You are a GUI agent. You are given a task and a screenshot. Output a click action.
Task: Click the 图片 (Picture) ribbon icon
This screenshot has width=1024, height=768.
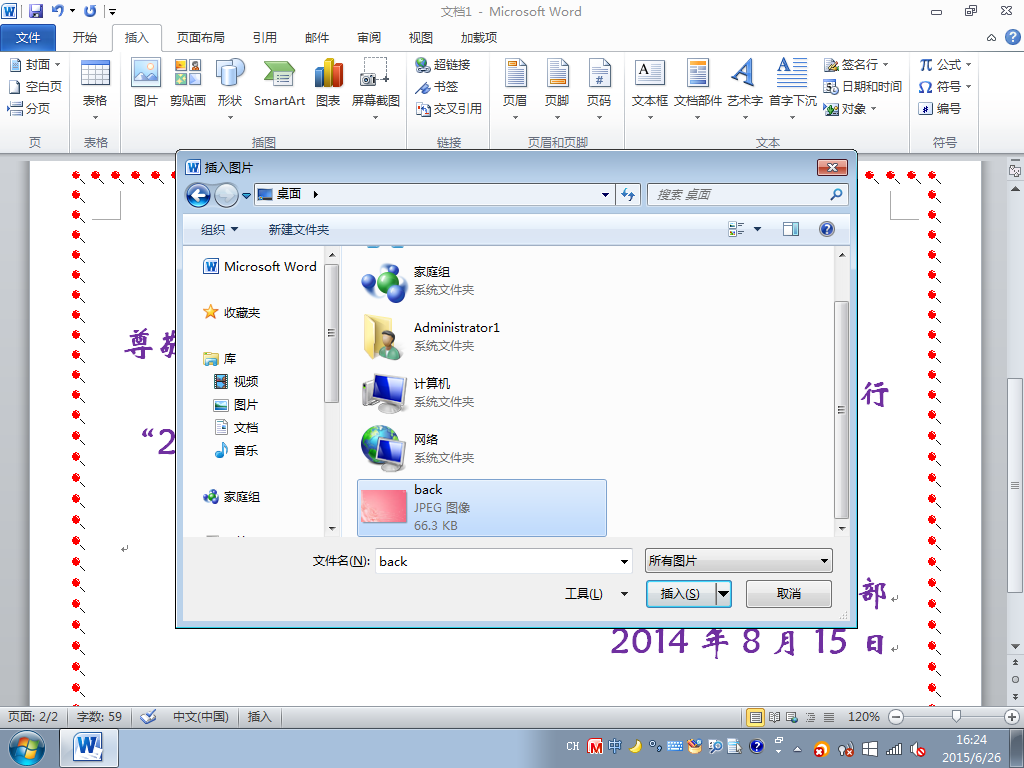[146, 82]
